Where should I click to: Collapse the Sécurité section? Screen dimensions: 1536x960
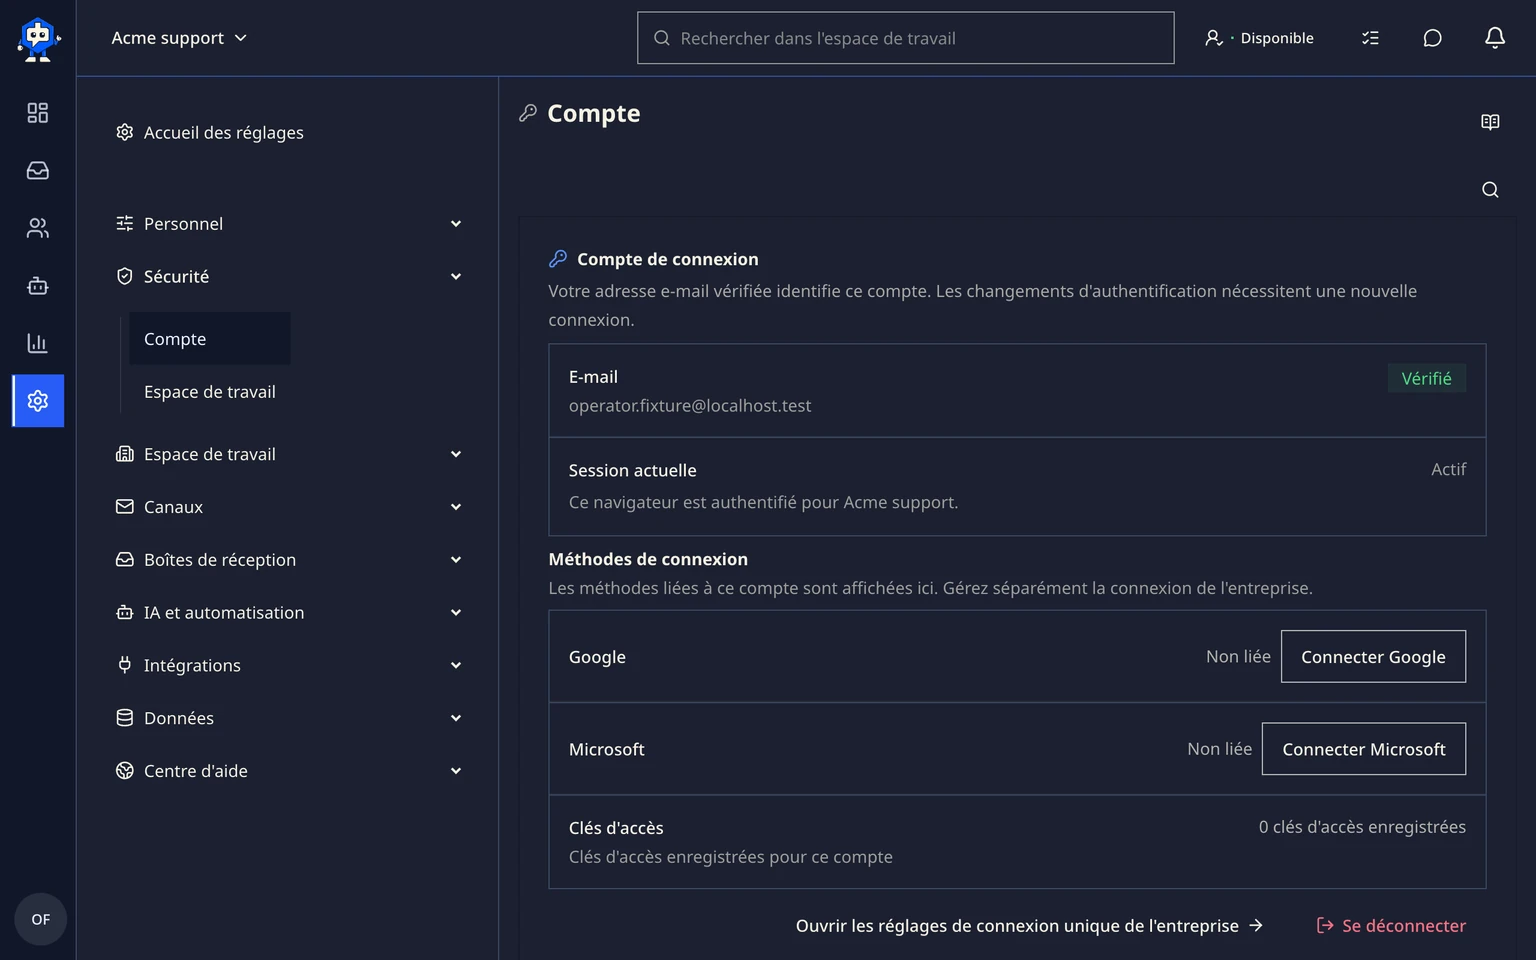click(x=289, y=277)
